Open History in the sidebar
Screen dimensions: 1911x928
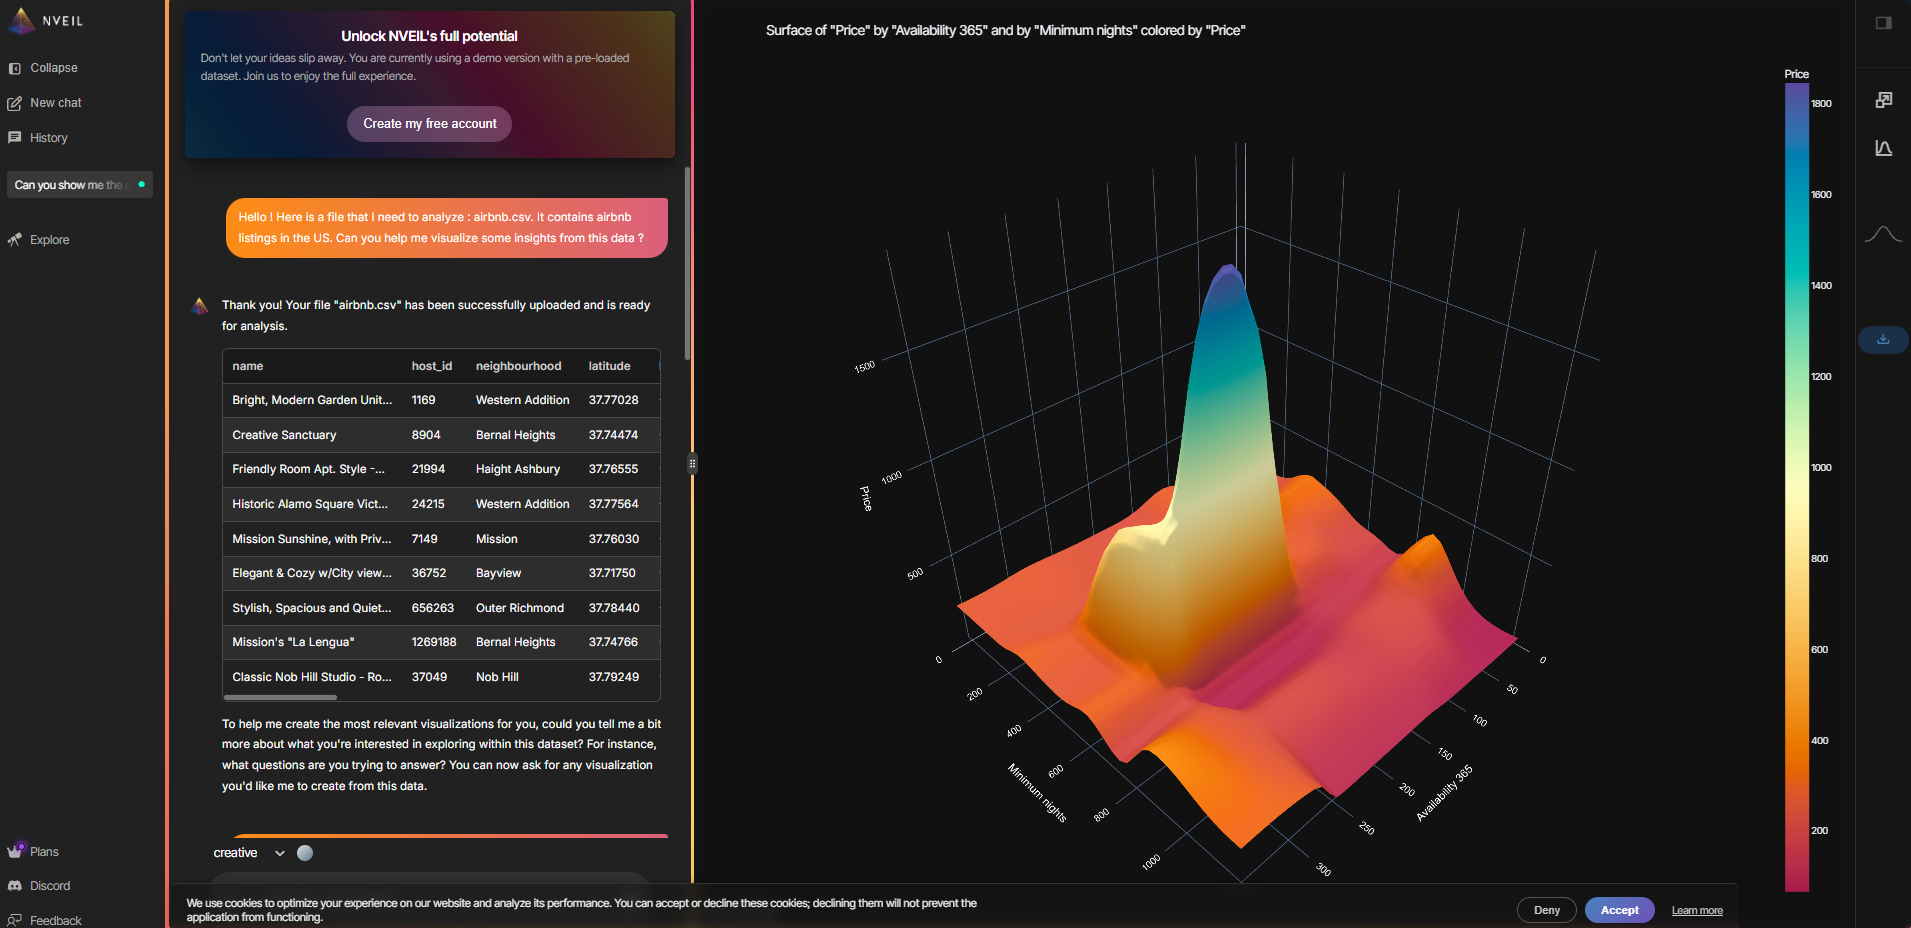49,138
